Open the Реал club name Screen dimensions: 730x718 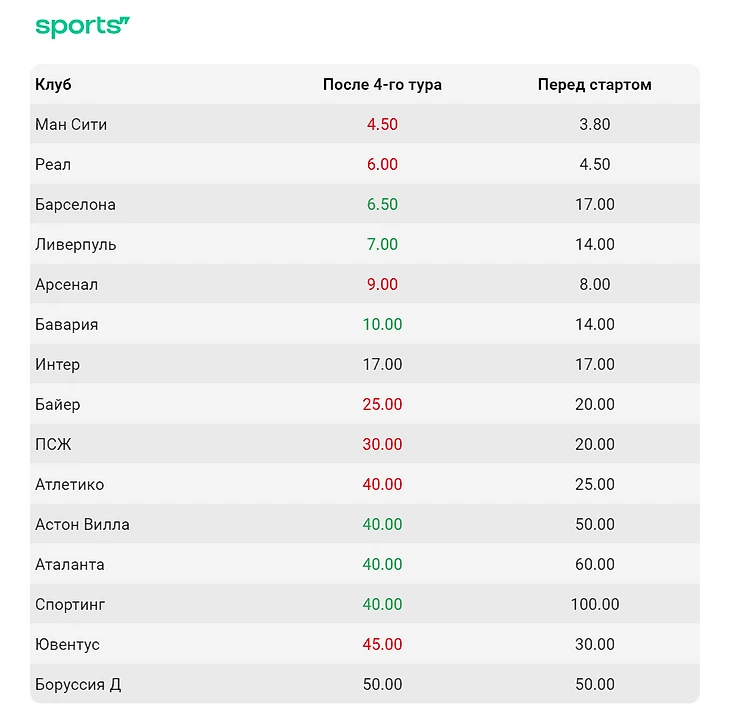click(x=53, y=164)
